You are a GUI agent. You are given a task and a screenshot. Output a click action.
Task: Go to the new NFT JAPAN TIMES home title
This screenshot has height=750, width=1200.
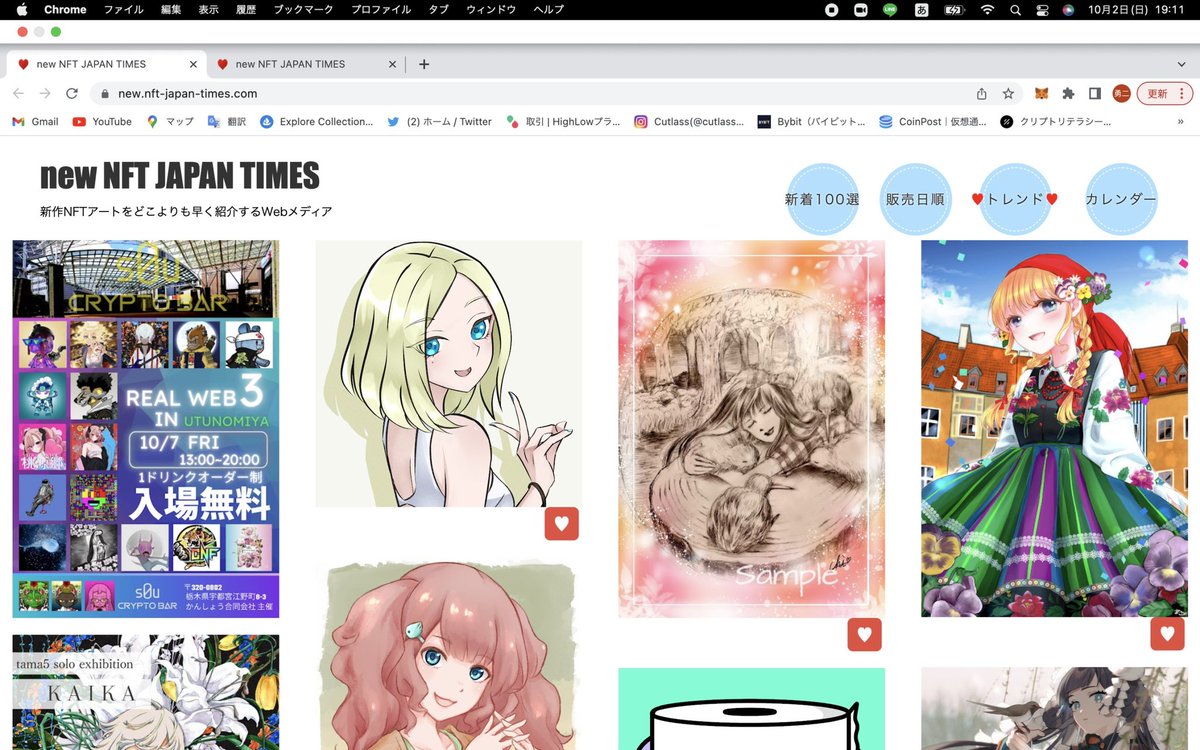coord(180,176)
